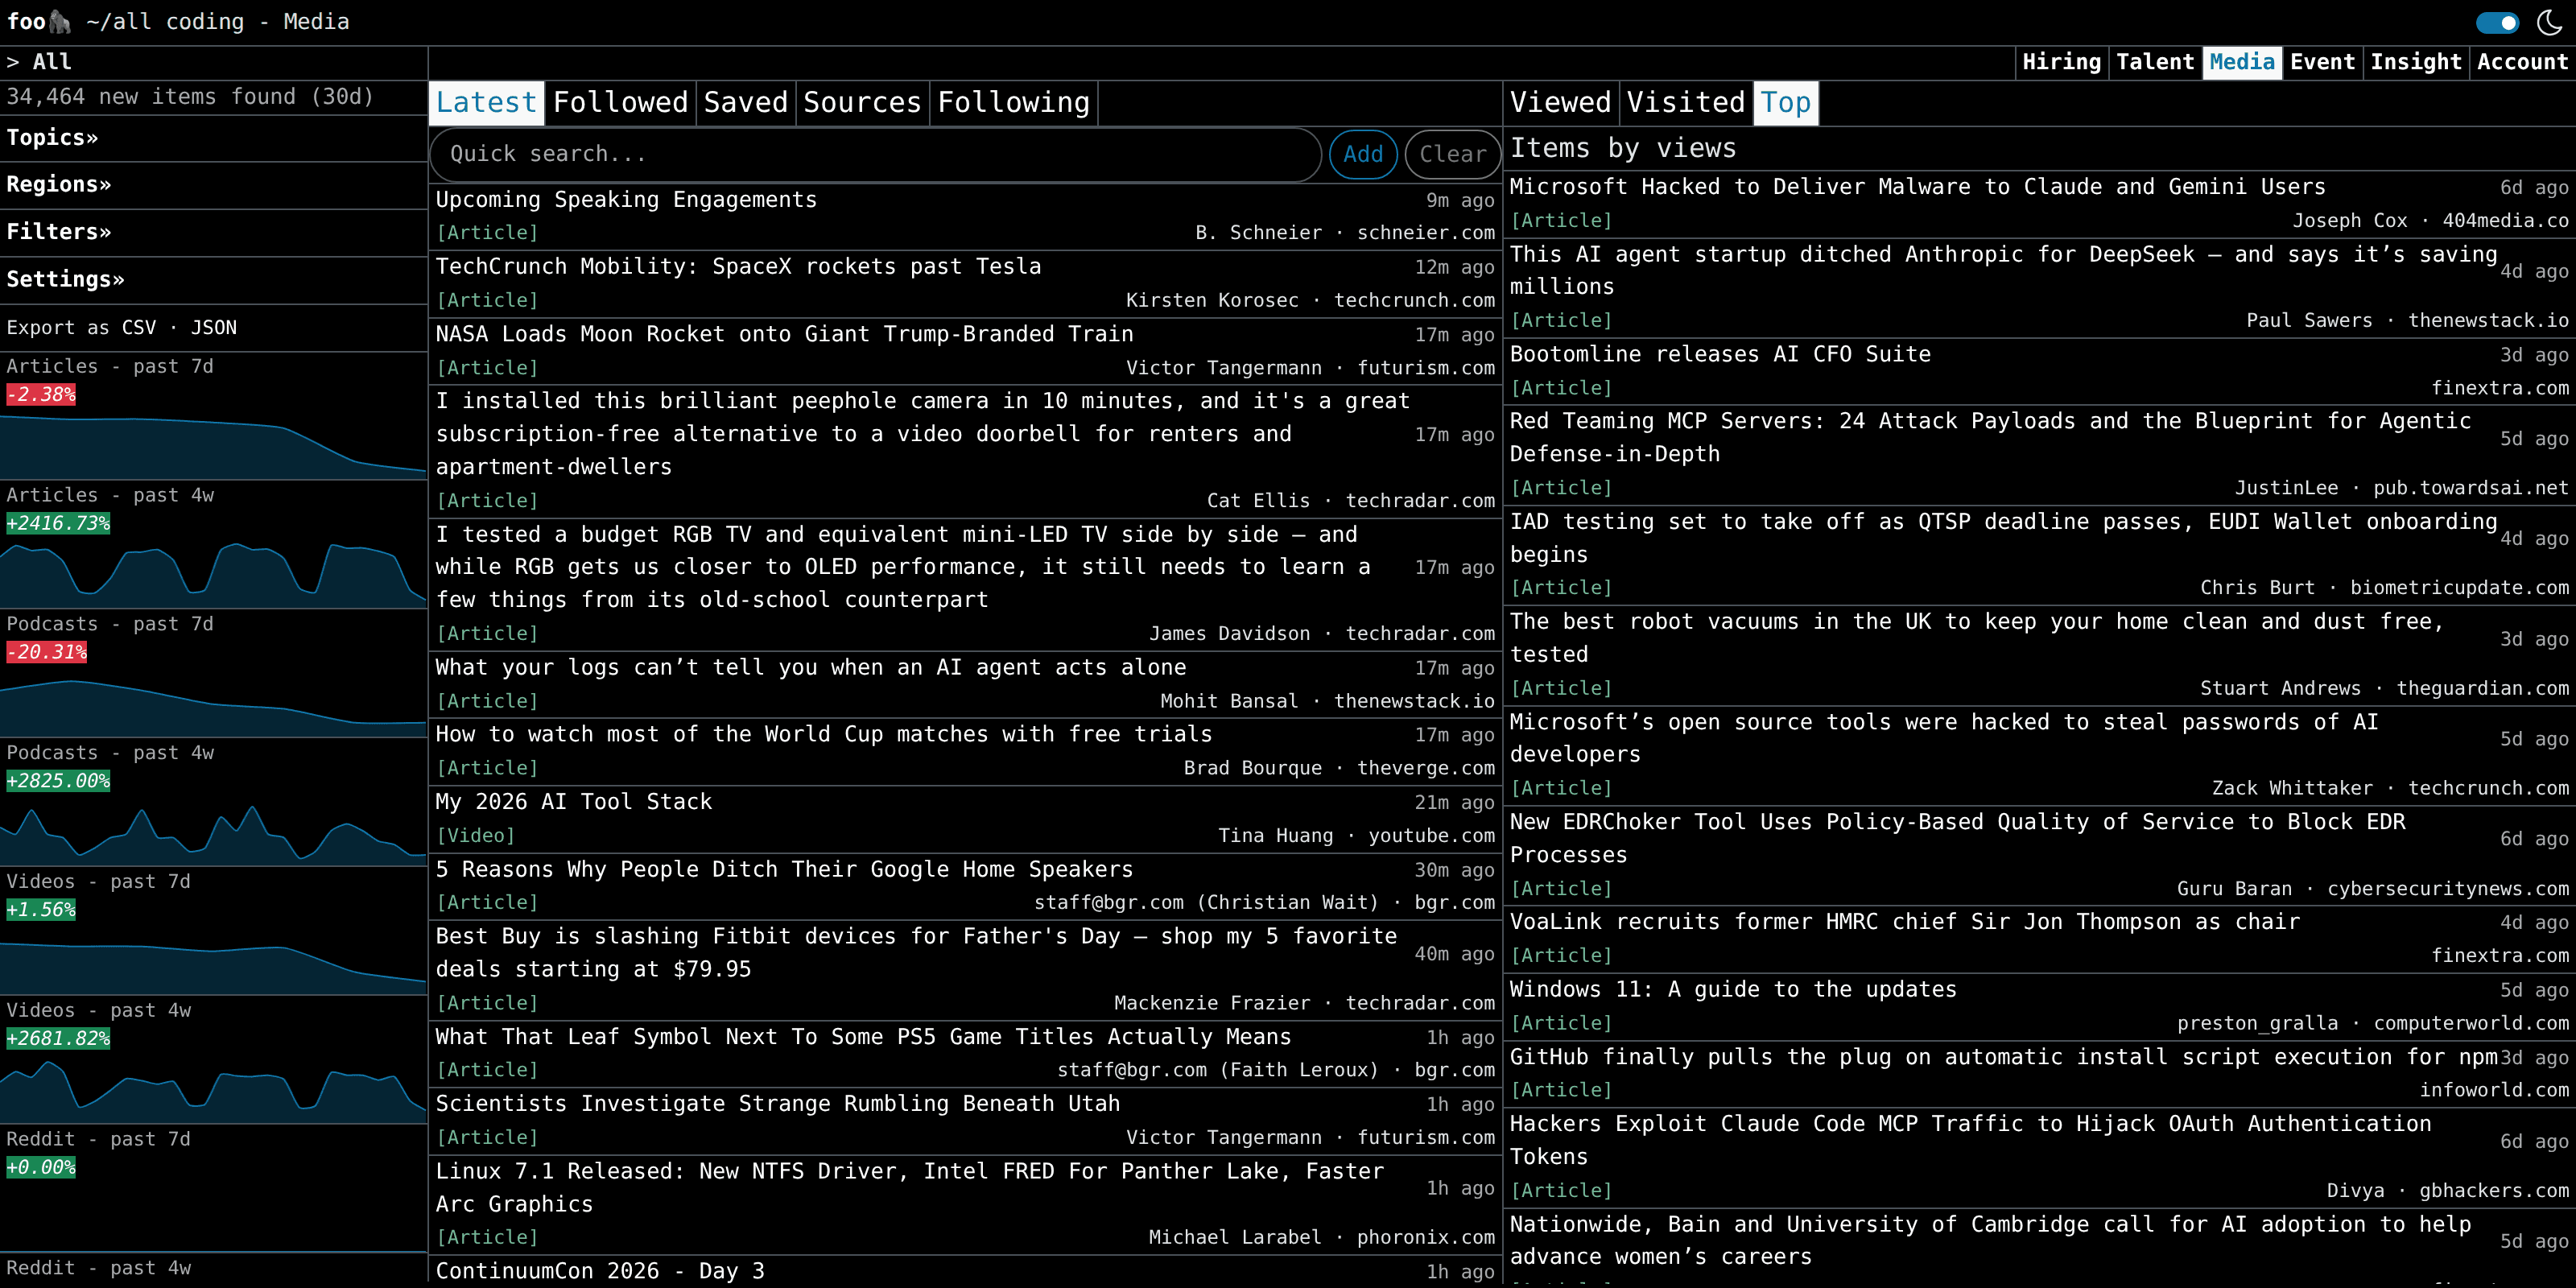
Task: Open 'Bootomline releases AI CFO Suite'
Action: (x=1720, y=354)
